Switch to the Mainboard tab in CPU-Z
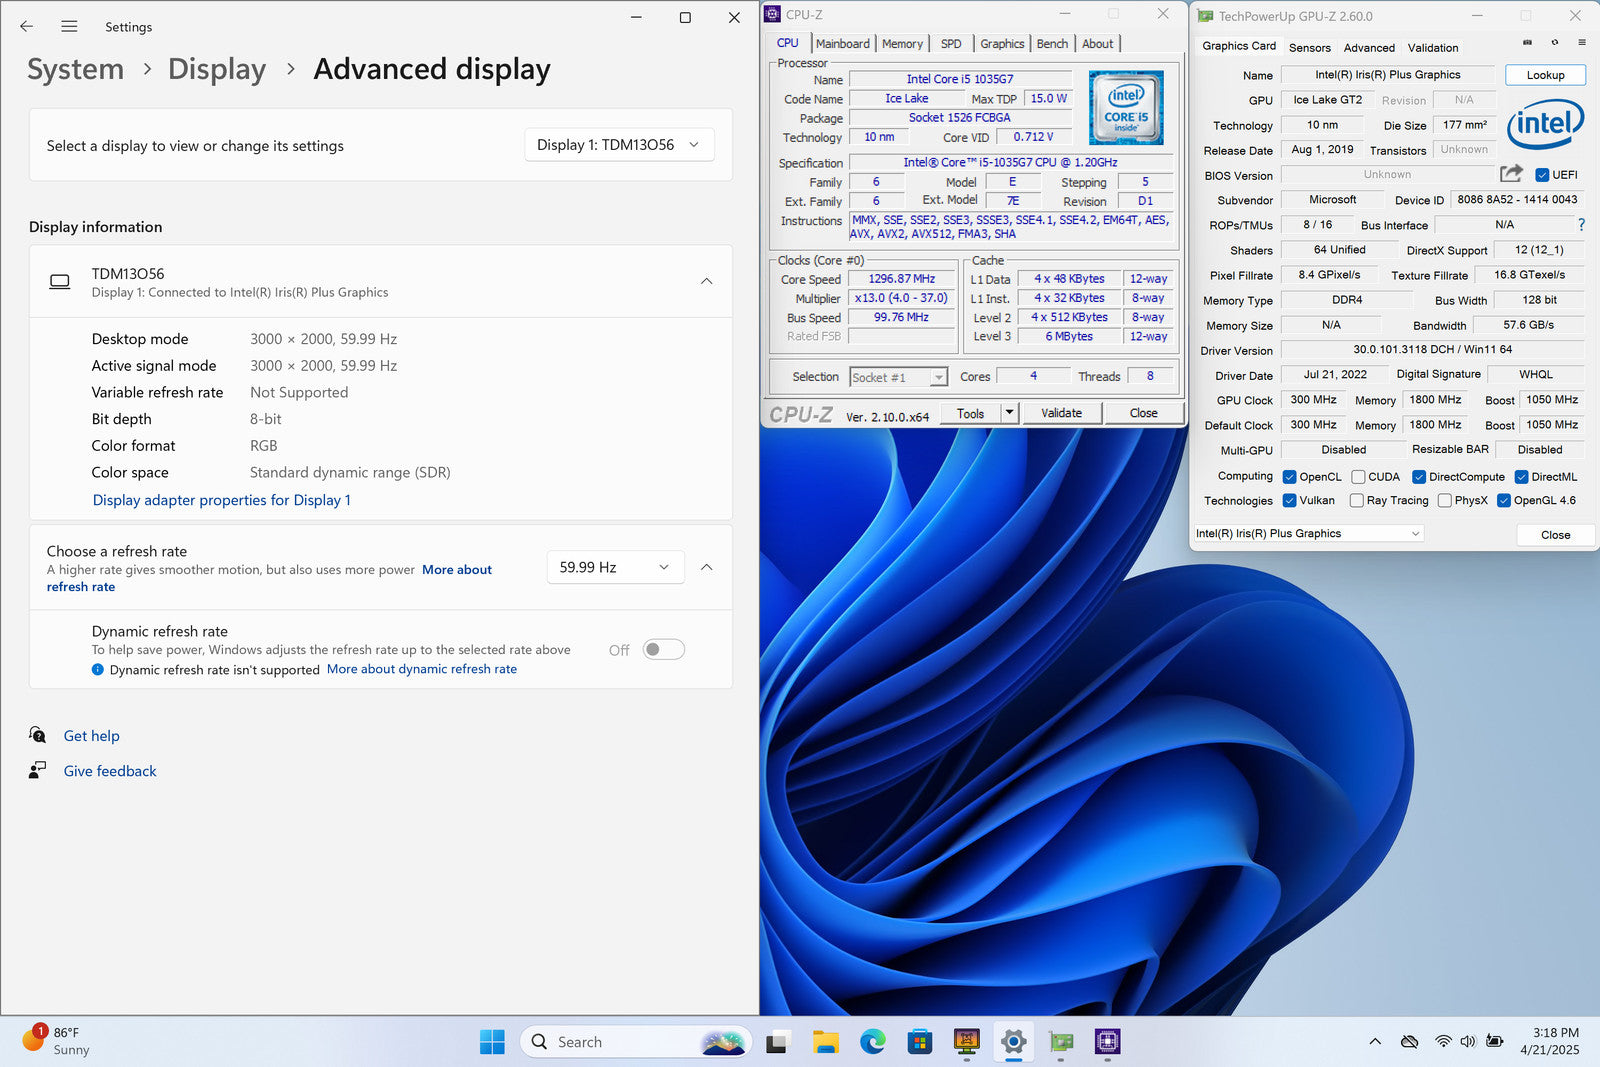 click(x=842, y=44)
